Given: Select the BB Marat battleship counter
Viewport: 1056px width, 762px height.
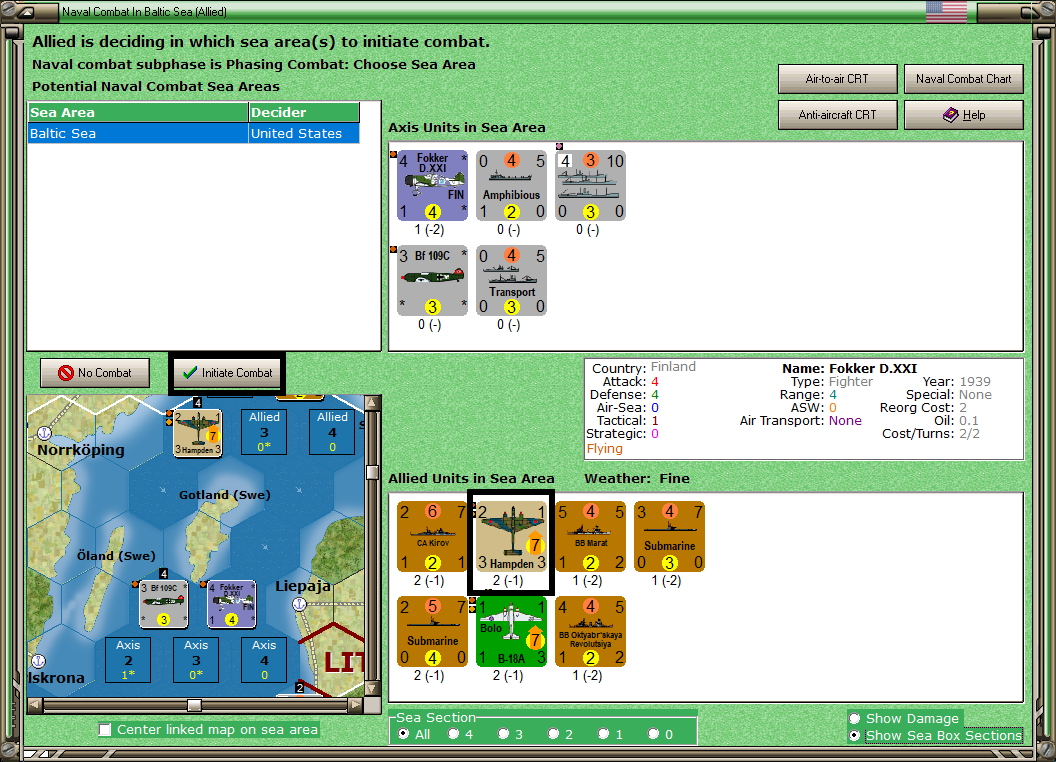Looking at the screenshot, I should coord(590,536).
